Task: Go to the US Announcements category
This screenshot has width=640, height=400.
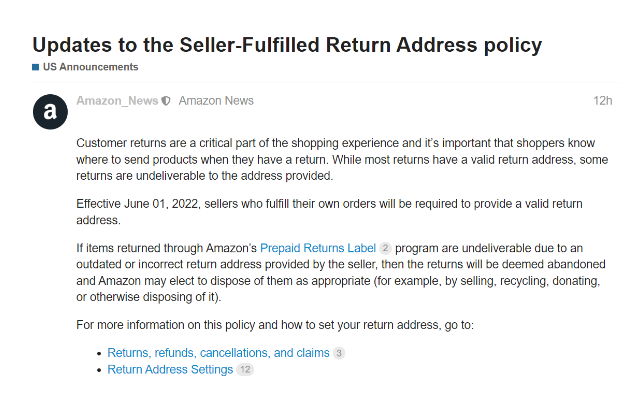Action: pos(91,67)
